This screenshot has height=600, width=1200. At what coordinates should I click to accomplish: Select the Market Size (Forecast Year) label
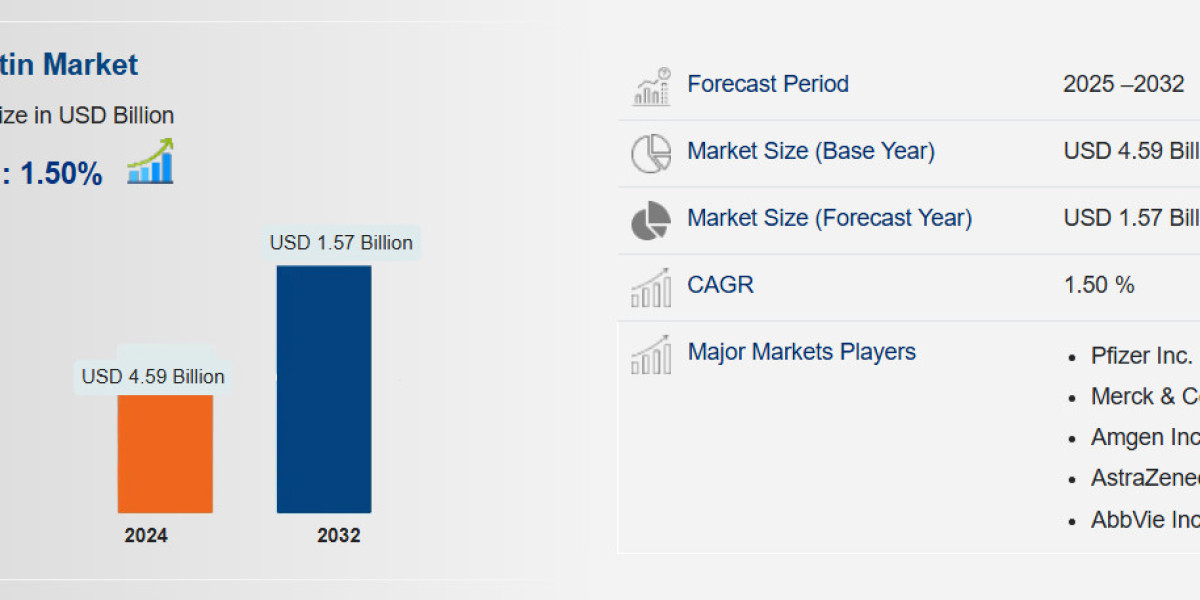[829, 218]
